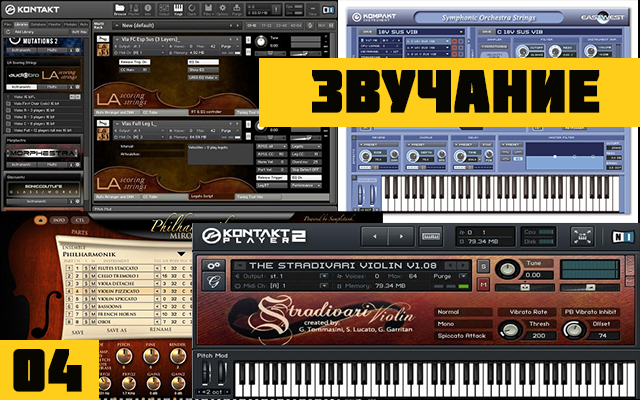Open the CTL tab in Philharmonik
Viewport: 640px width, 400px height.
pos(79,220)
